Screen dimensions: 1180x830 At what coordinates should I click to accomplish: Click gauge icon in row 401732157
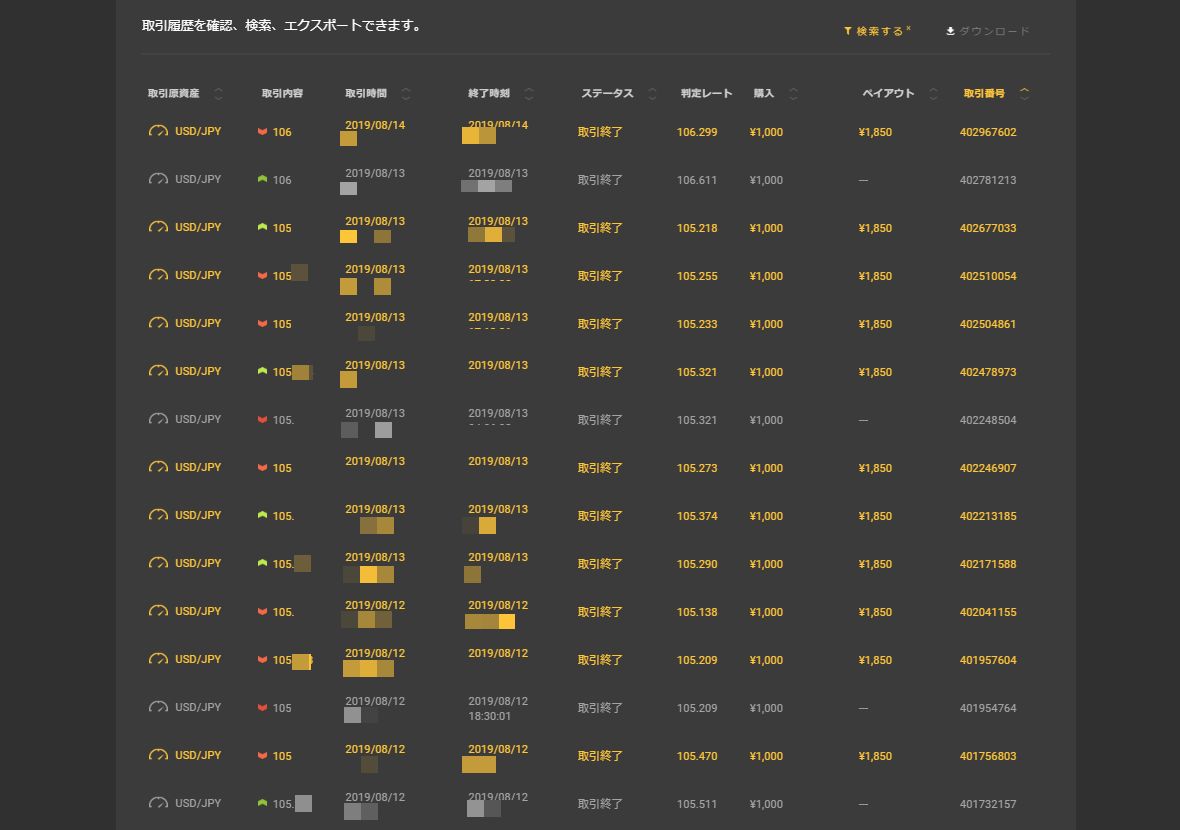[158, 803]
